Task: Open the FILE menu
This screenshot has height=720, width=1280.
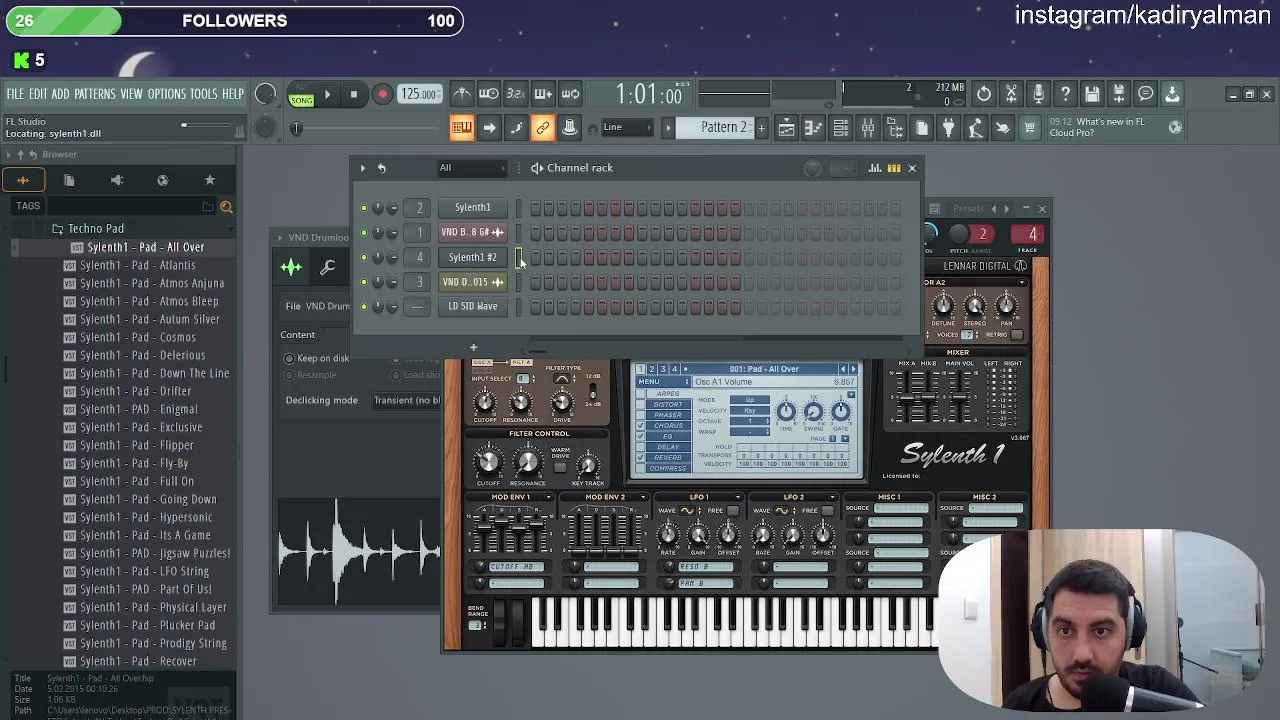Action: point(15,94)
